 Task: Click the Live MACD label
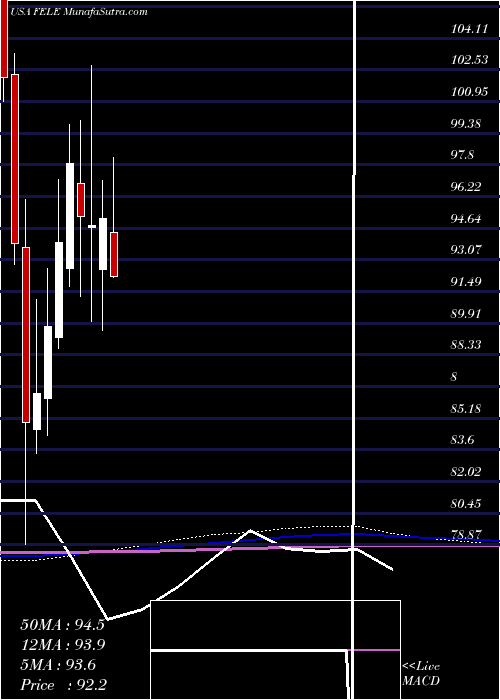421,674
